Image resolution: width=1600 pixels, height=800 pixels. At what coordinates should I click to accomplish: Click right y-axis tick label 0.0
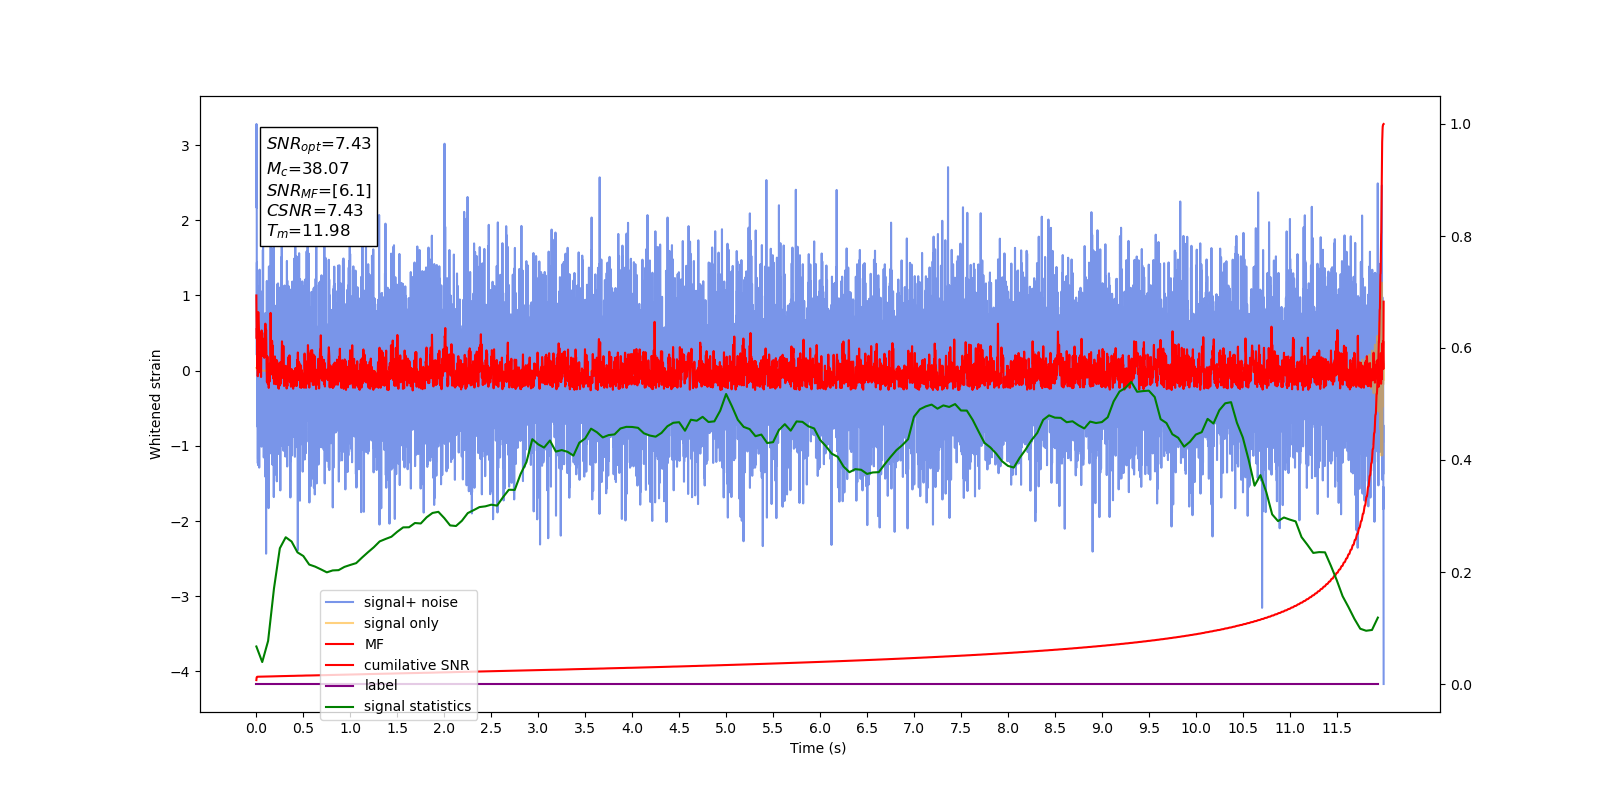(x=1461, y=685)
